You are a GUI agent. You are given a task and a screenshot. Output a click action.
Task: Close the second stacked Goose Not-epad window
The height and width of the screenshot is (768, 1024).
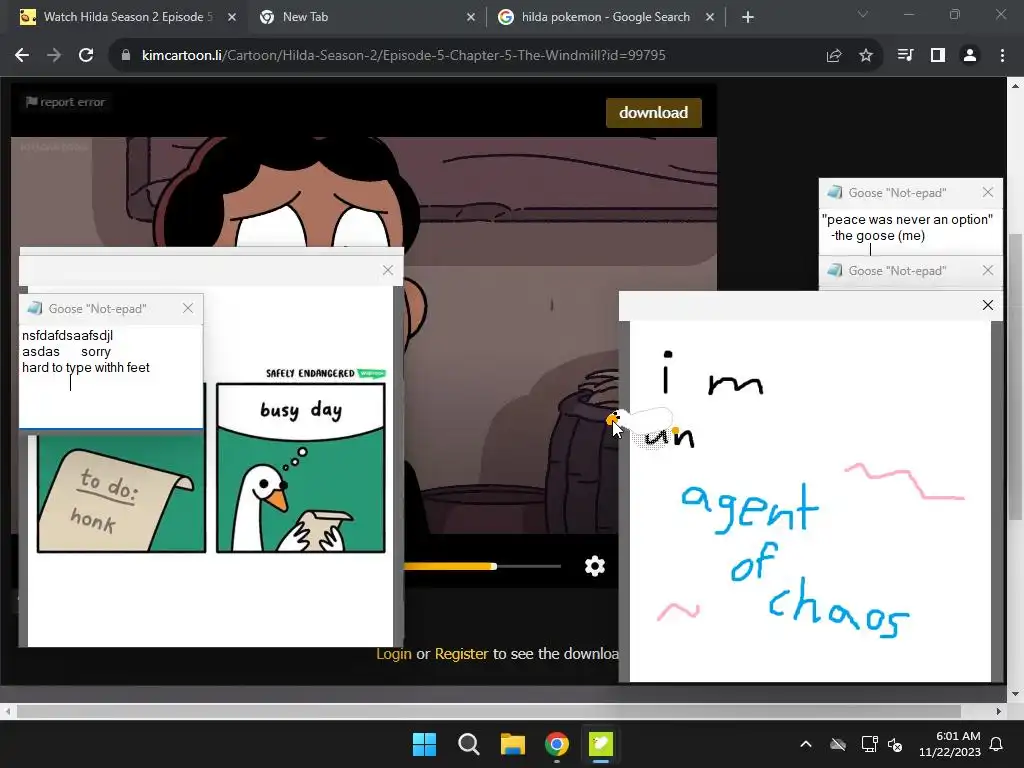[x=987, y=270]
